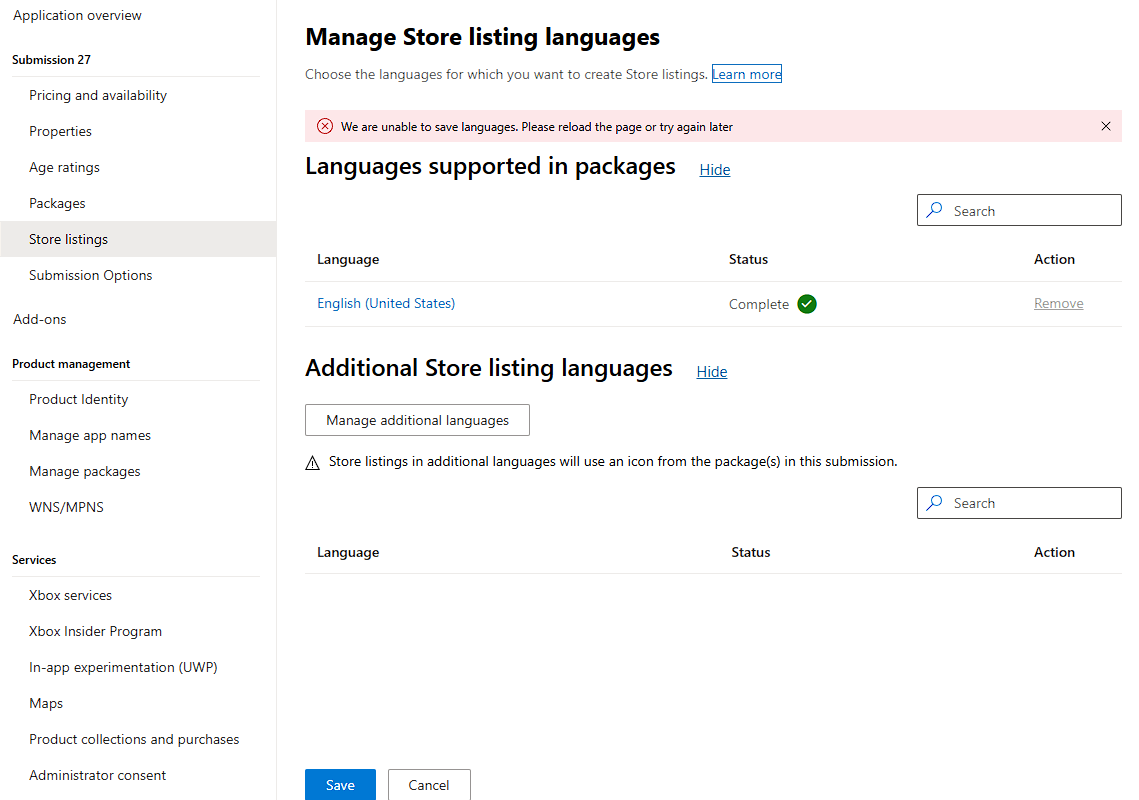Dismiss the error banner with the X icon
Screen dimensions: 1139x800
[1106, 126]
